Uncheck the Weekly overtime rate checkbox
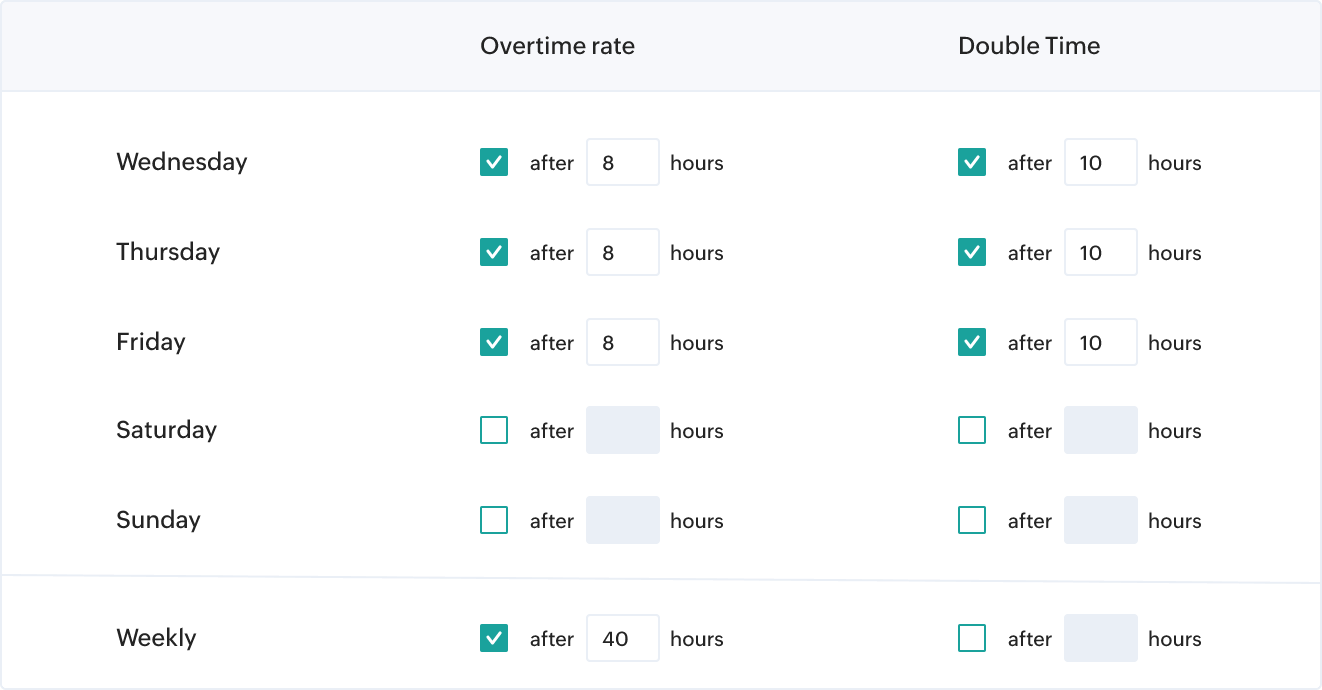The image size is (1322, 690). point(493,638)
